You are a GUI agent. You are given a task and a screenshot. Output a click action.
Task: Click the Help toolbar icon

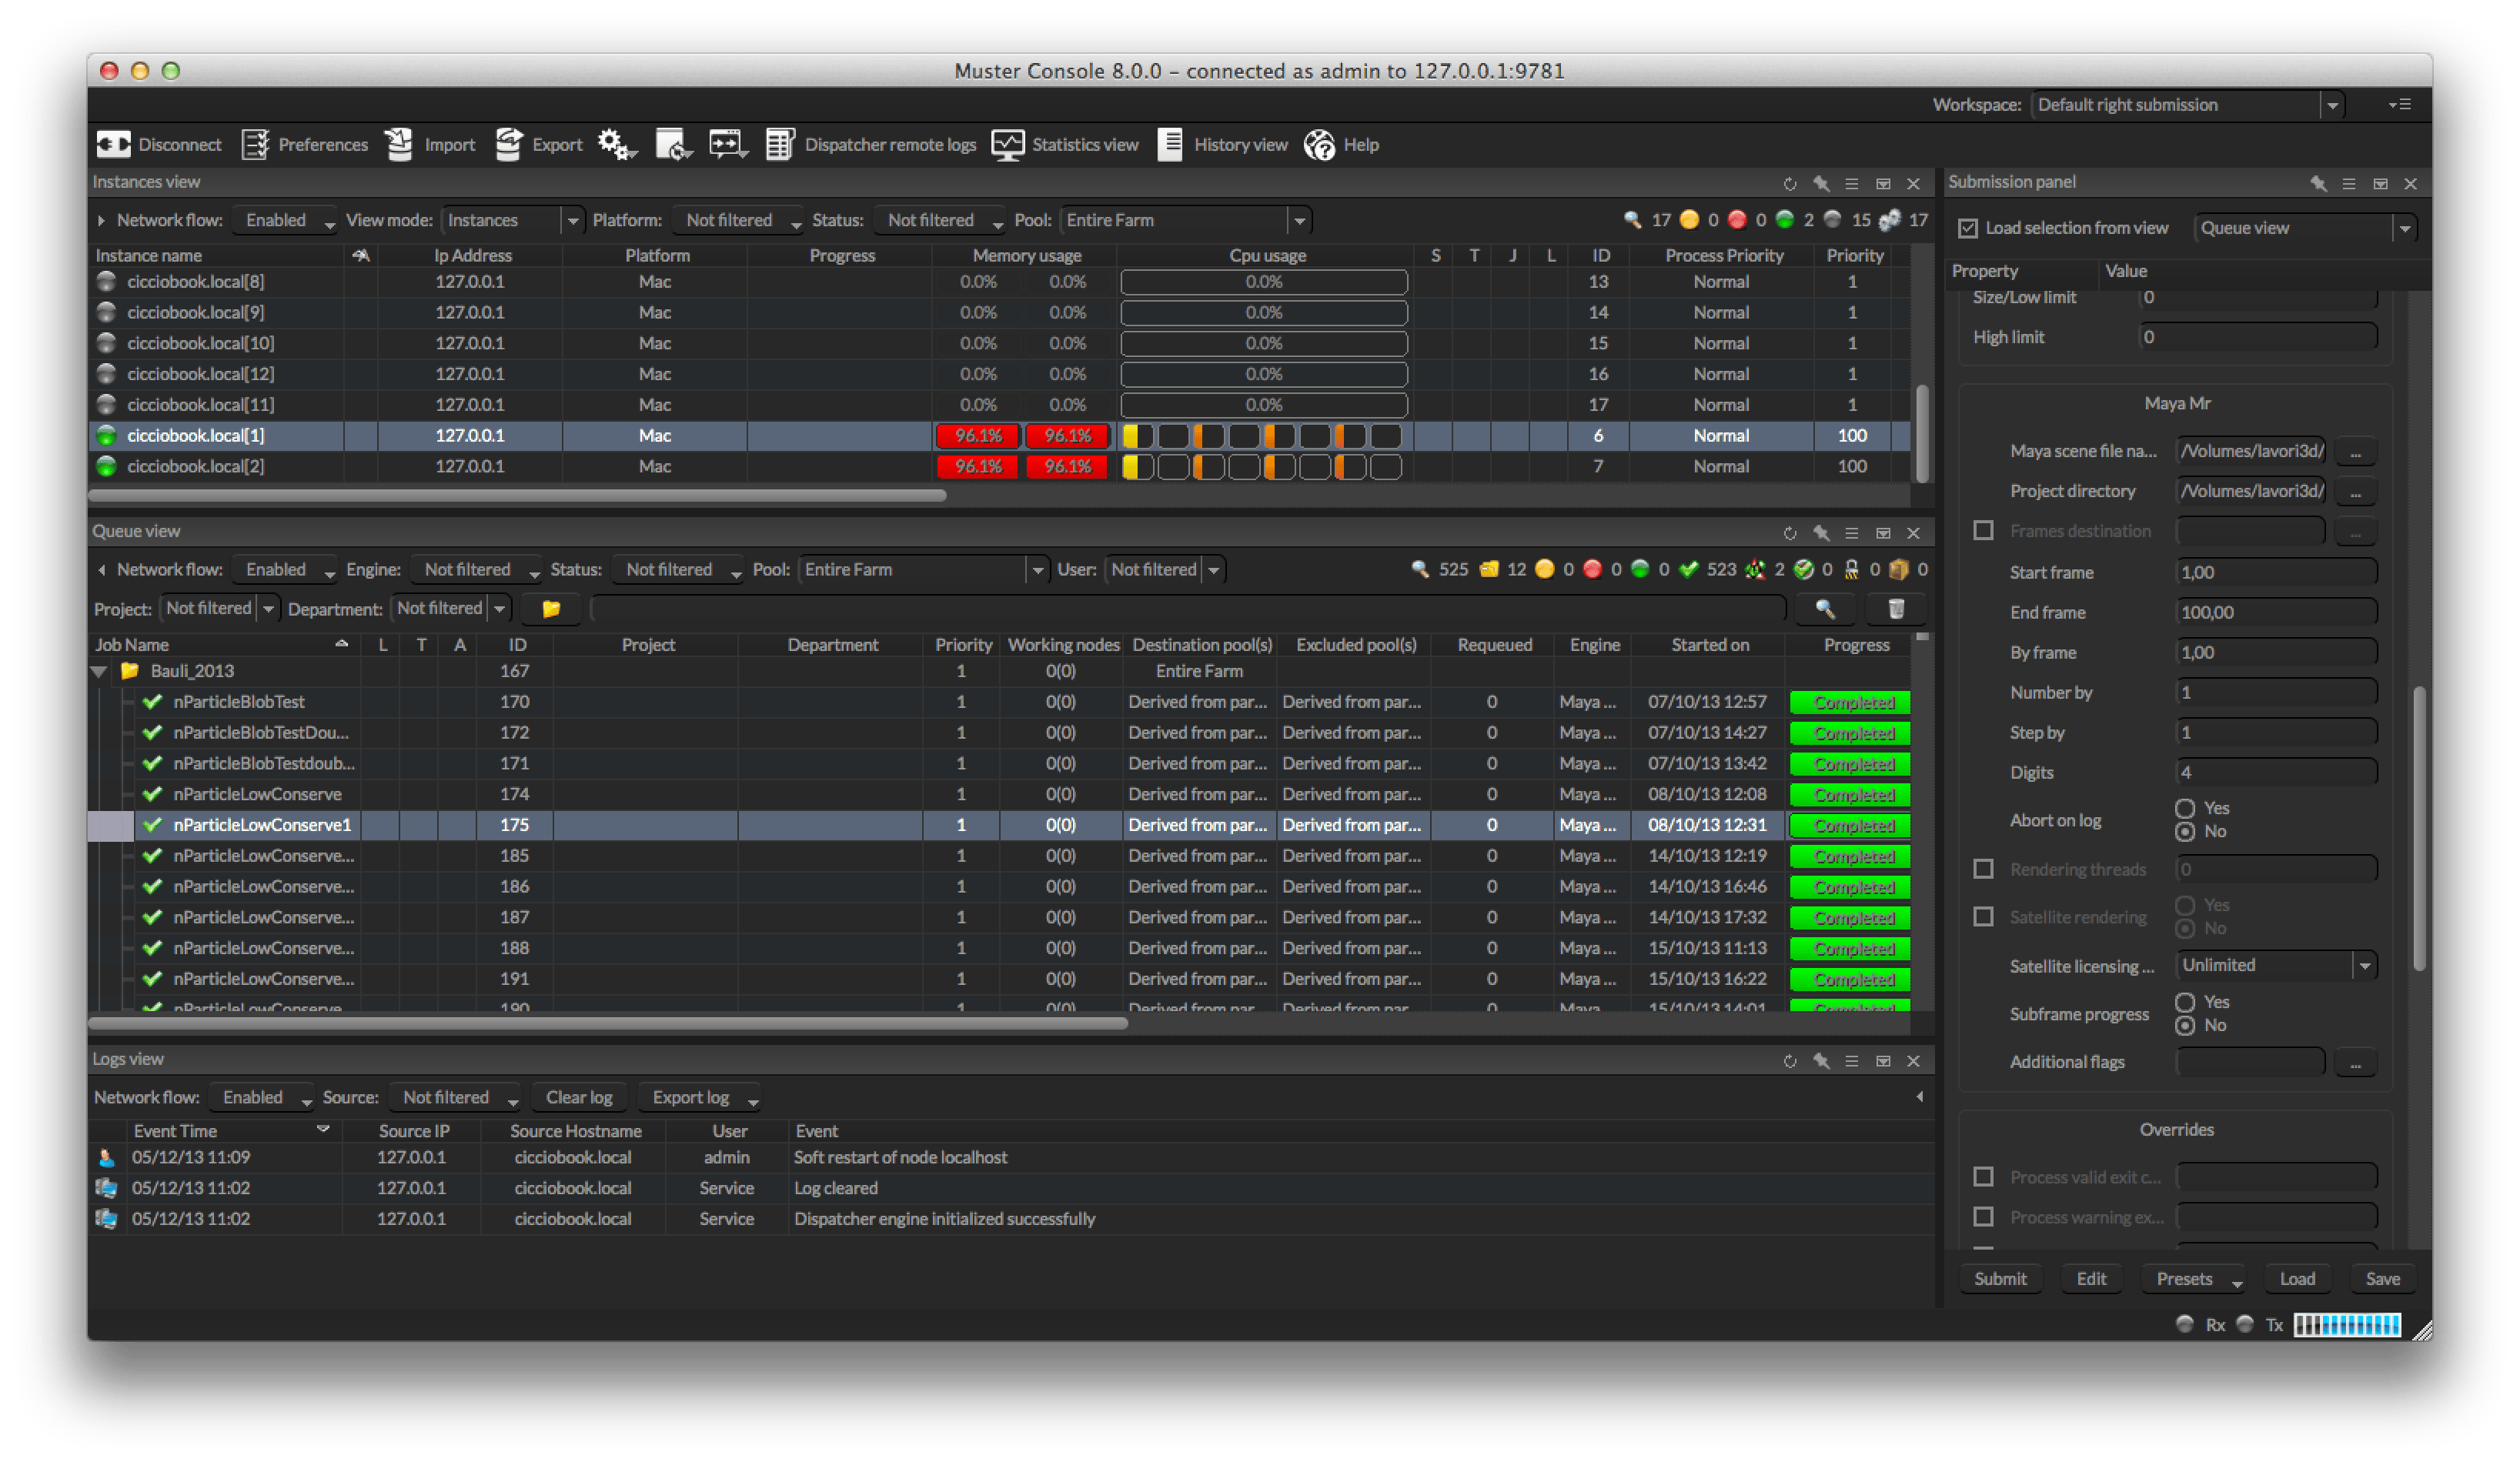point(1320,144)
